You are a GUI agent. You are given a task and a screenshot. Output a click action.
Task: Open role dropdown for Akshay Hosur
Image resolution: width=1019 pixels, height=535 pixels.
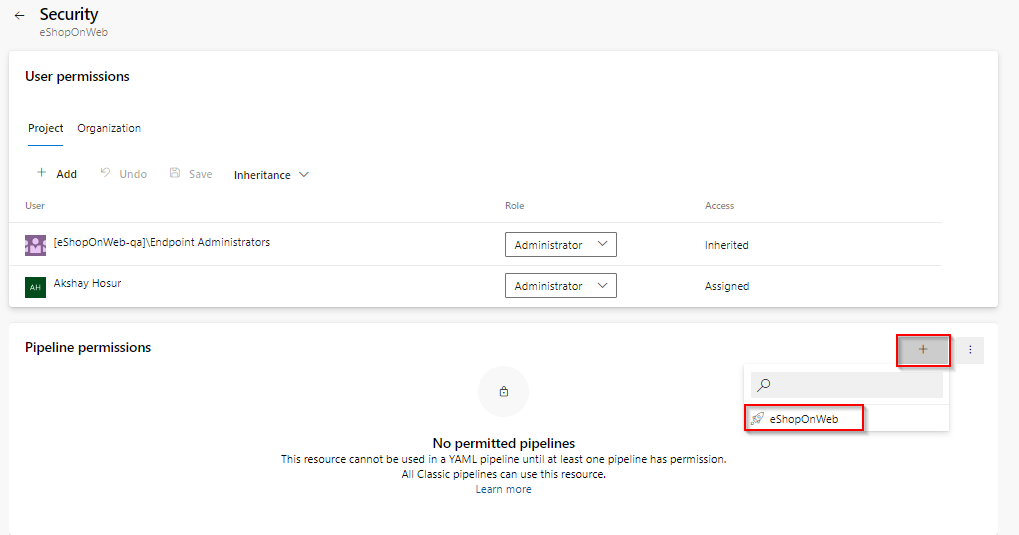click(561, 285)
